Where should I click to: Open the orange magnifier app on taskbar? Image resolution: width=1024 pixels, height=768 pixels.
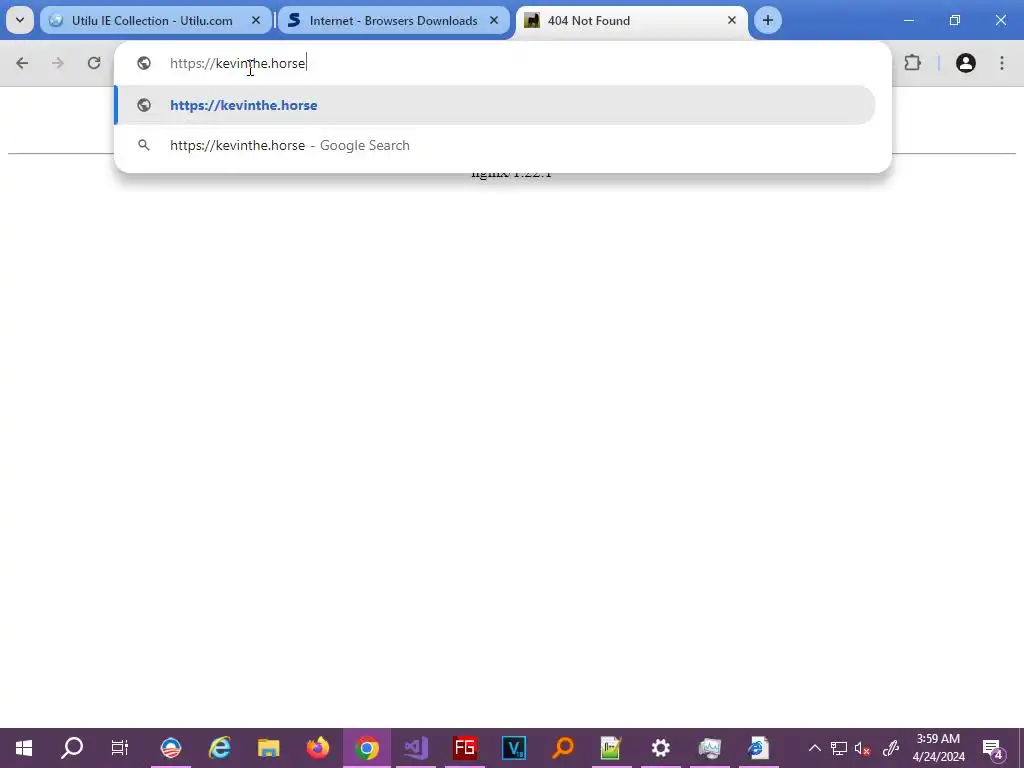[x=563, y=748]
